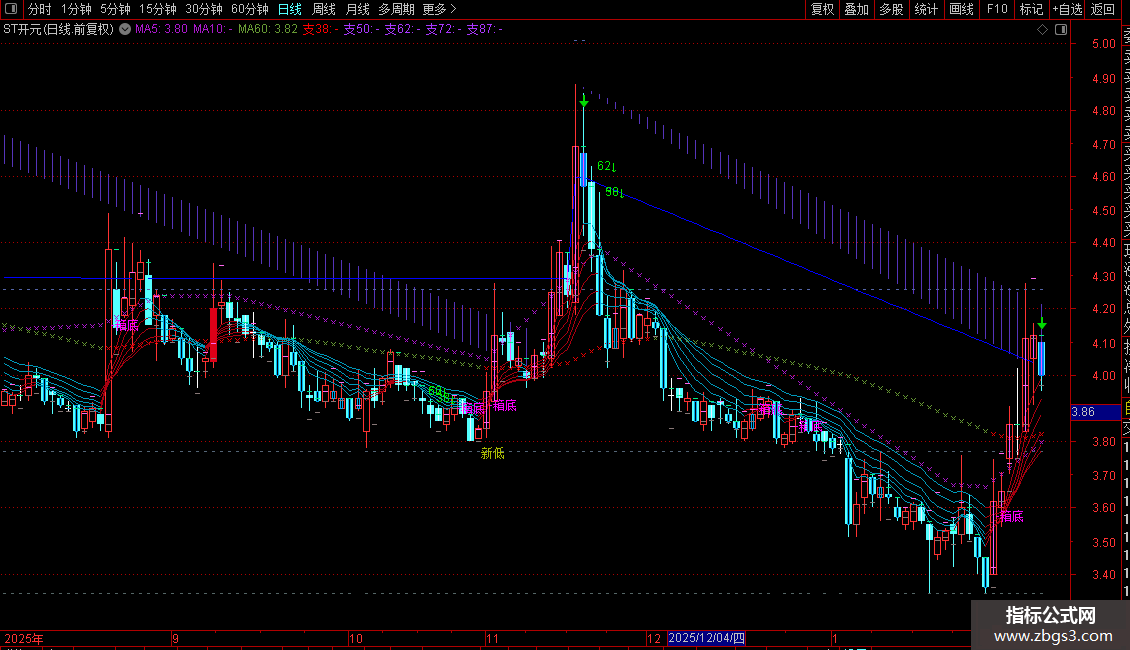
Task: Click the MA60: 3.82 indicator label
Action: [x=267, y=30]
